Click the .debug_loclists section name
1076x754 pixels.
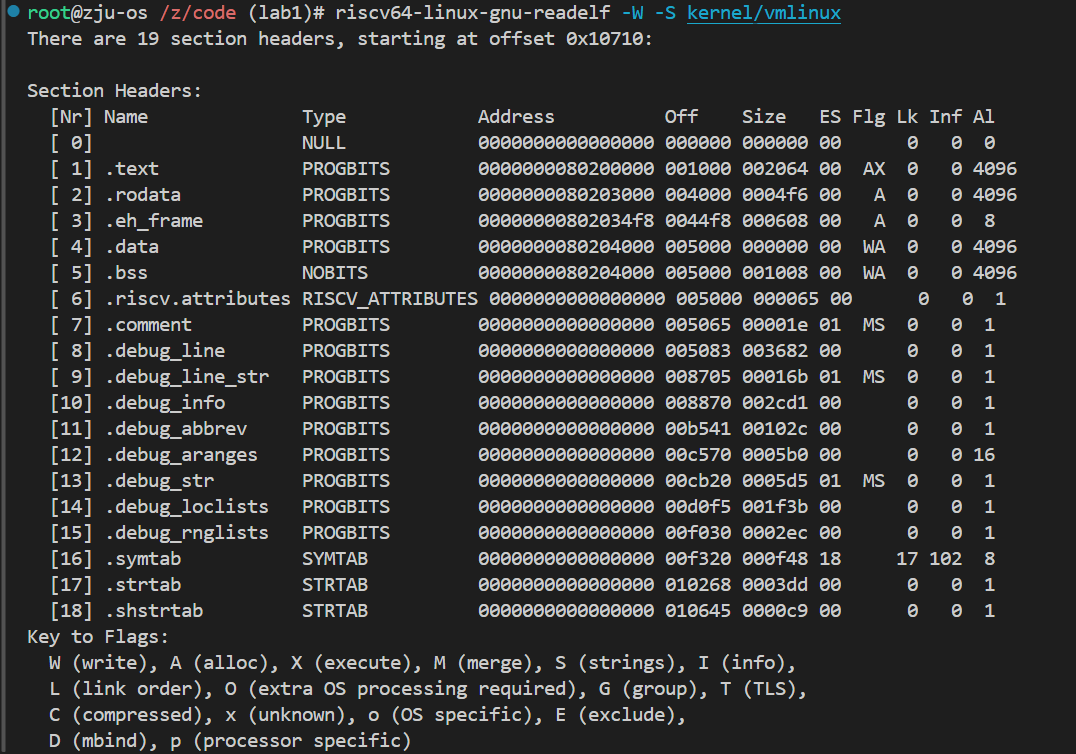(187, 507)
